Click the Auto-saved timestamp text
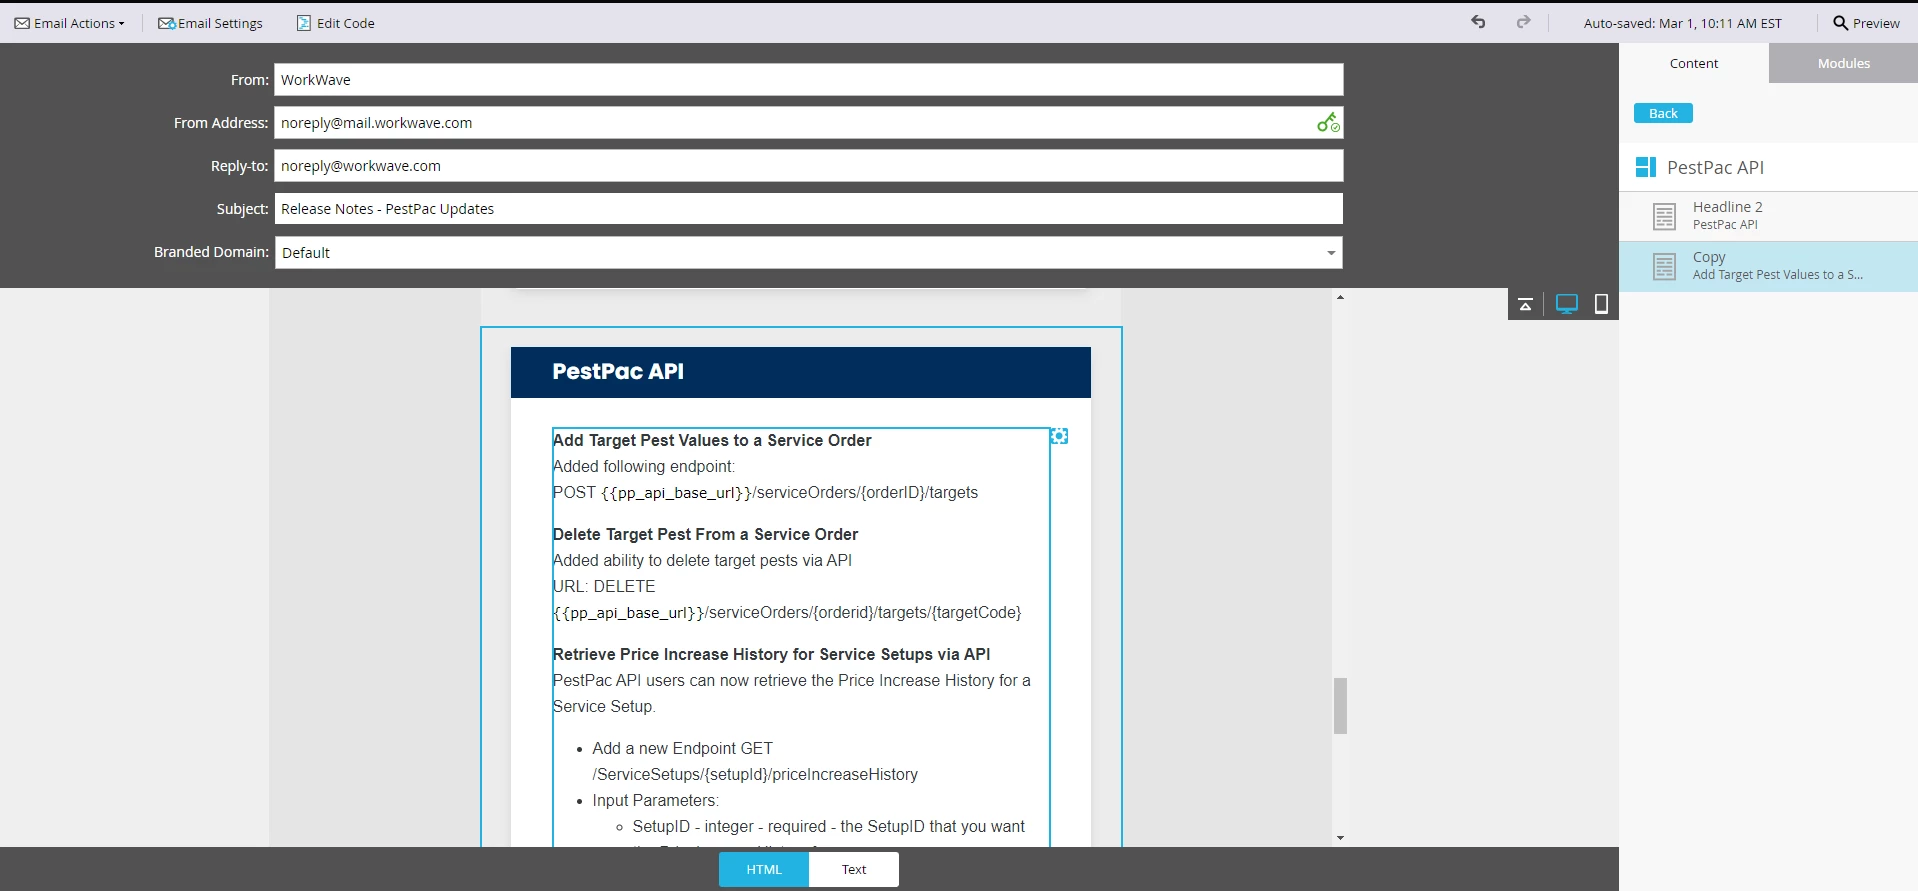The height and width of the screenshot is (891, 1918). [1683, 23]
